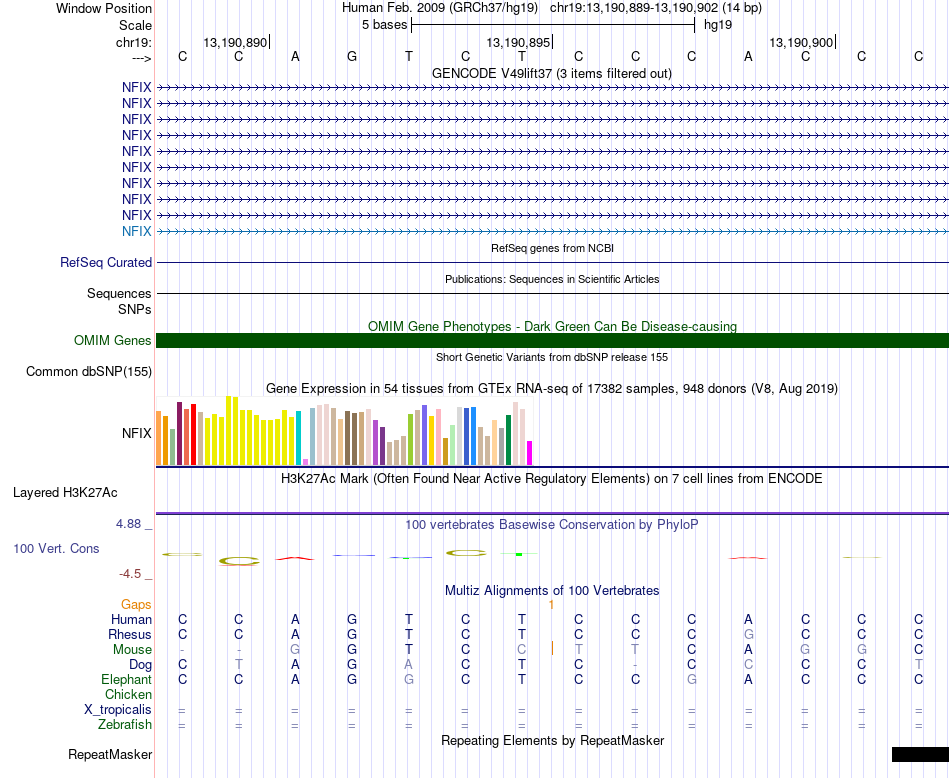Screen dimensions: 950x778
Task: Click the OMIM Genes label
Action: tap(113, 341)
